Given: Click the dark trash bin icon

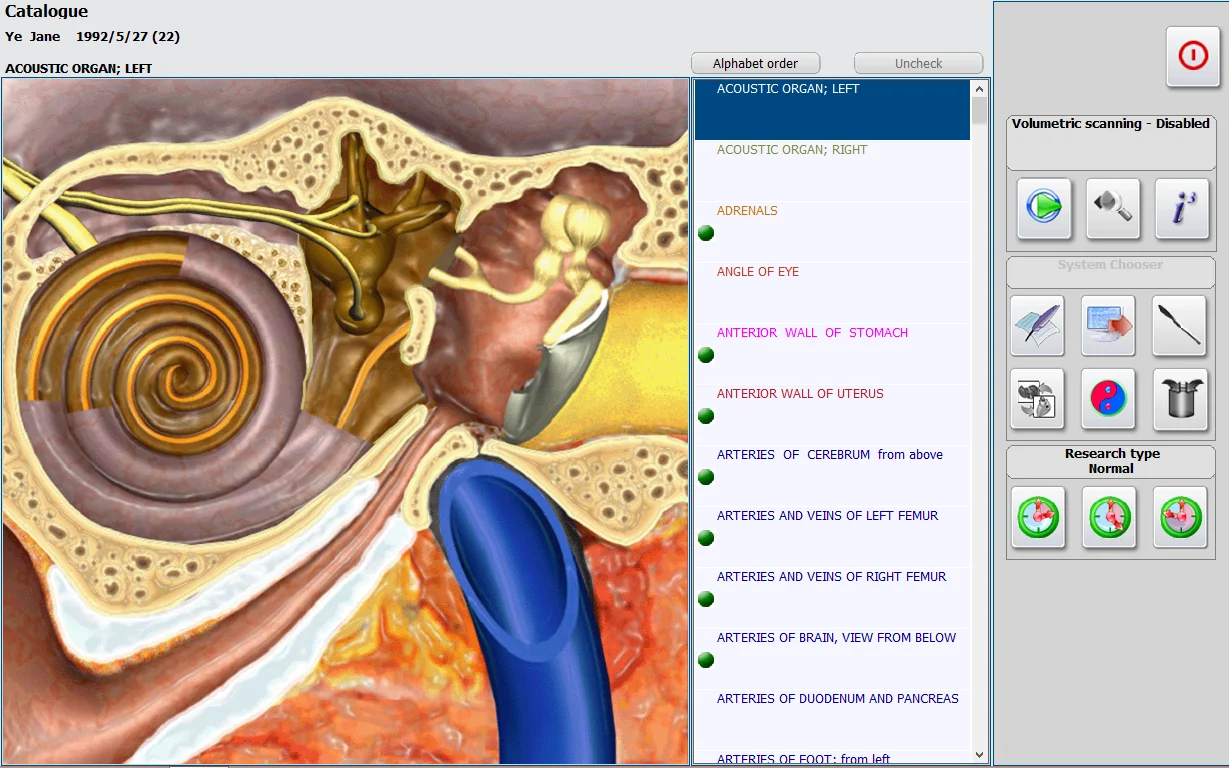Looking at the screenshot, I should click(1180, 399).
